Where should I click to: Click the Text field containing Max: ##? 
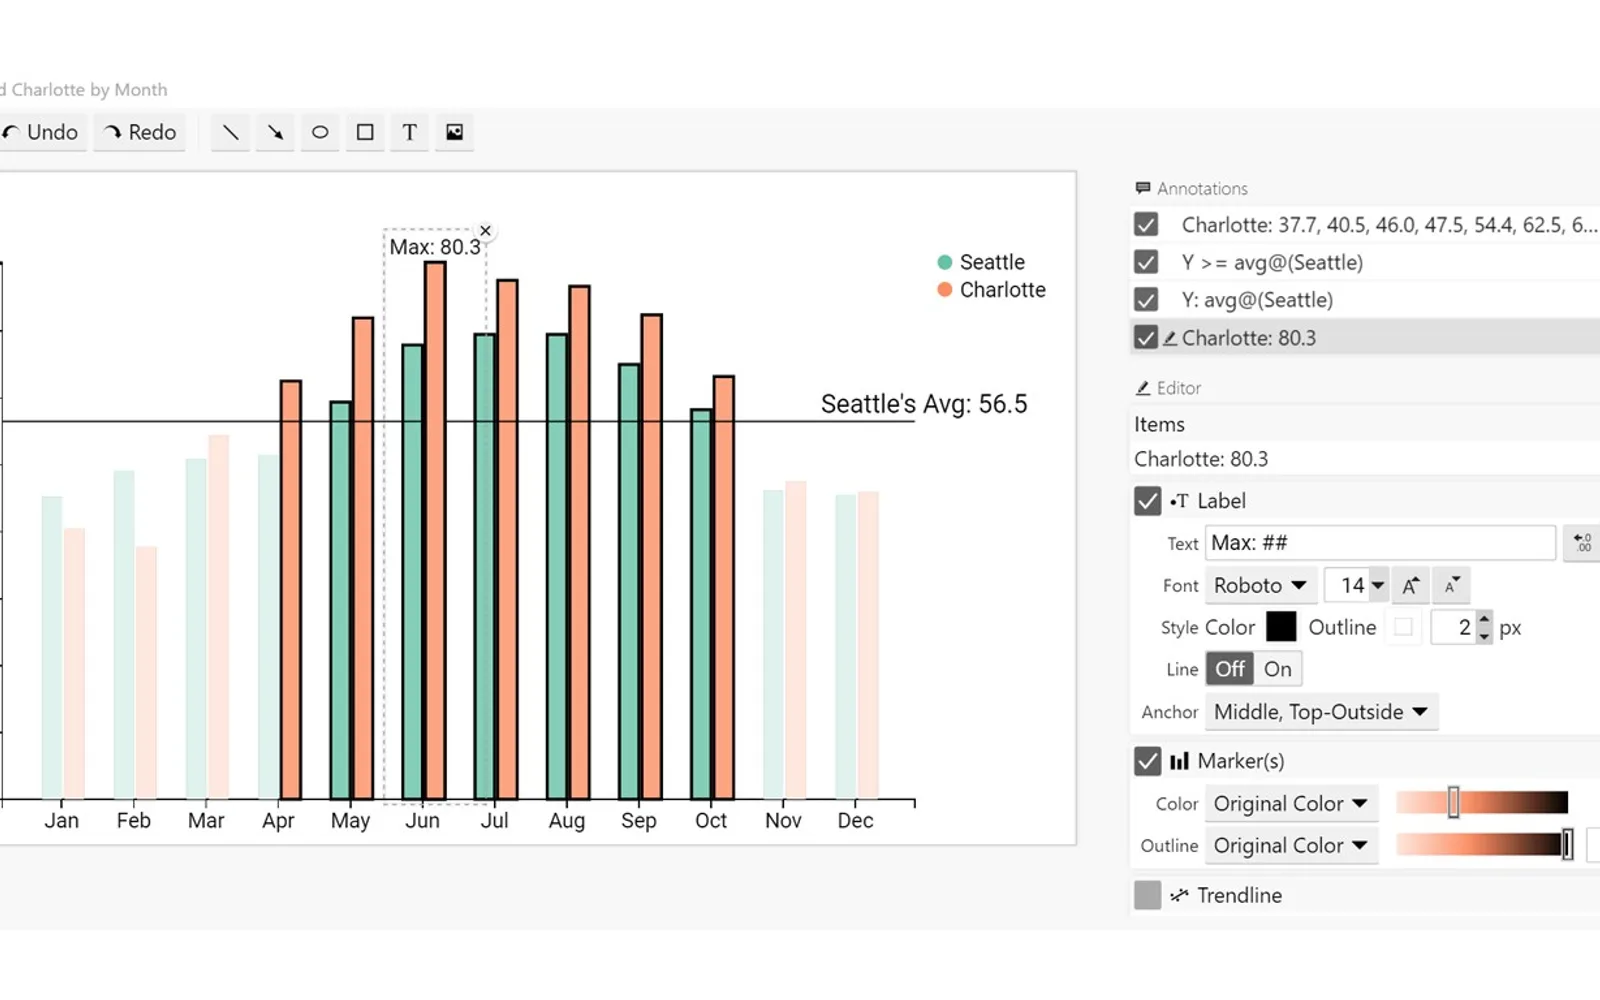[x=1381, y=543]
